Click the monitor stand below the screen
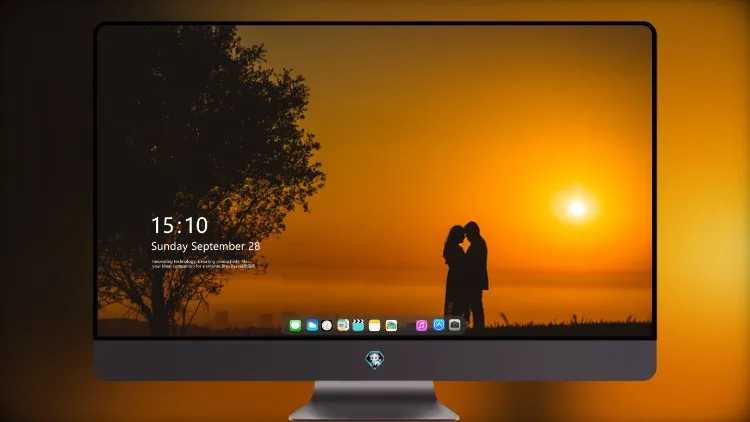The width and height of the screenshot is (750, 422). [374, 401]
